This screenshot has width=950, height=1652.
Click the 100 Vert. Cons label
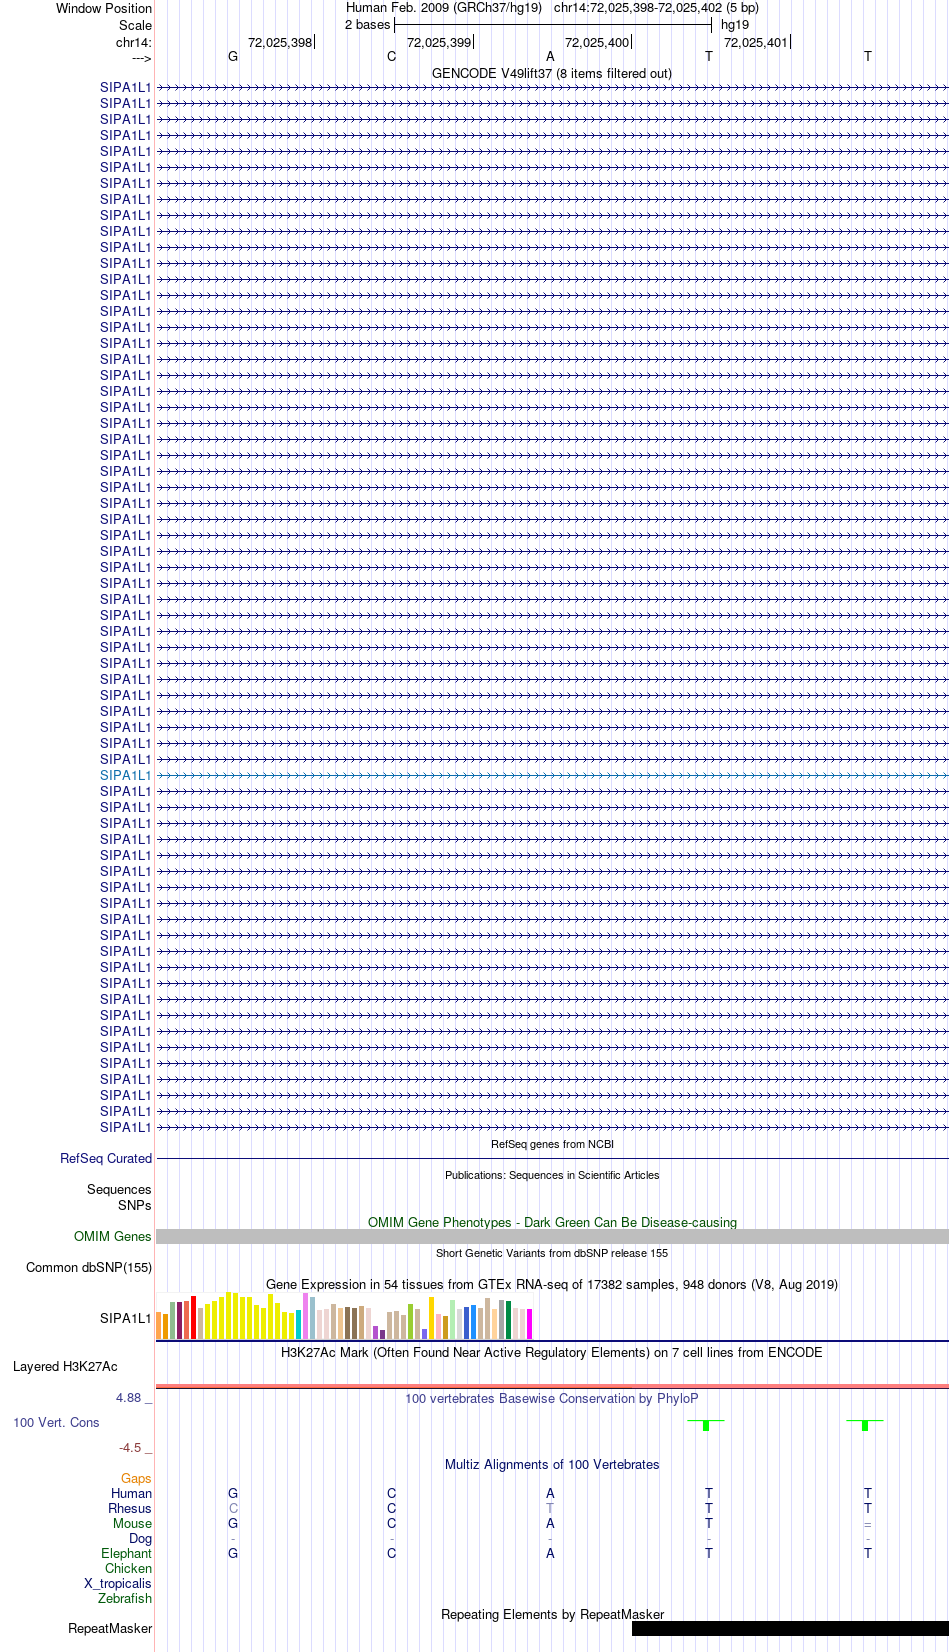point(56,1422)
